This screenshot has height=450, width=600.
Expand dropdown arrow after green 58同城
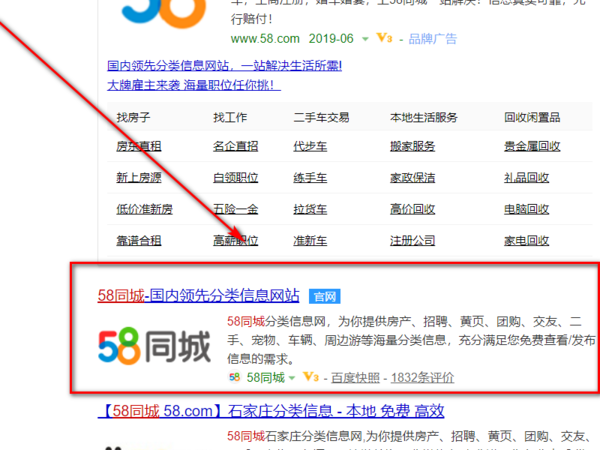[x=292, y=378]
